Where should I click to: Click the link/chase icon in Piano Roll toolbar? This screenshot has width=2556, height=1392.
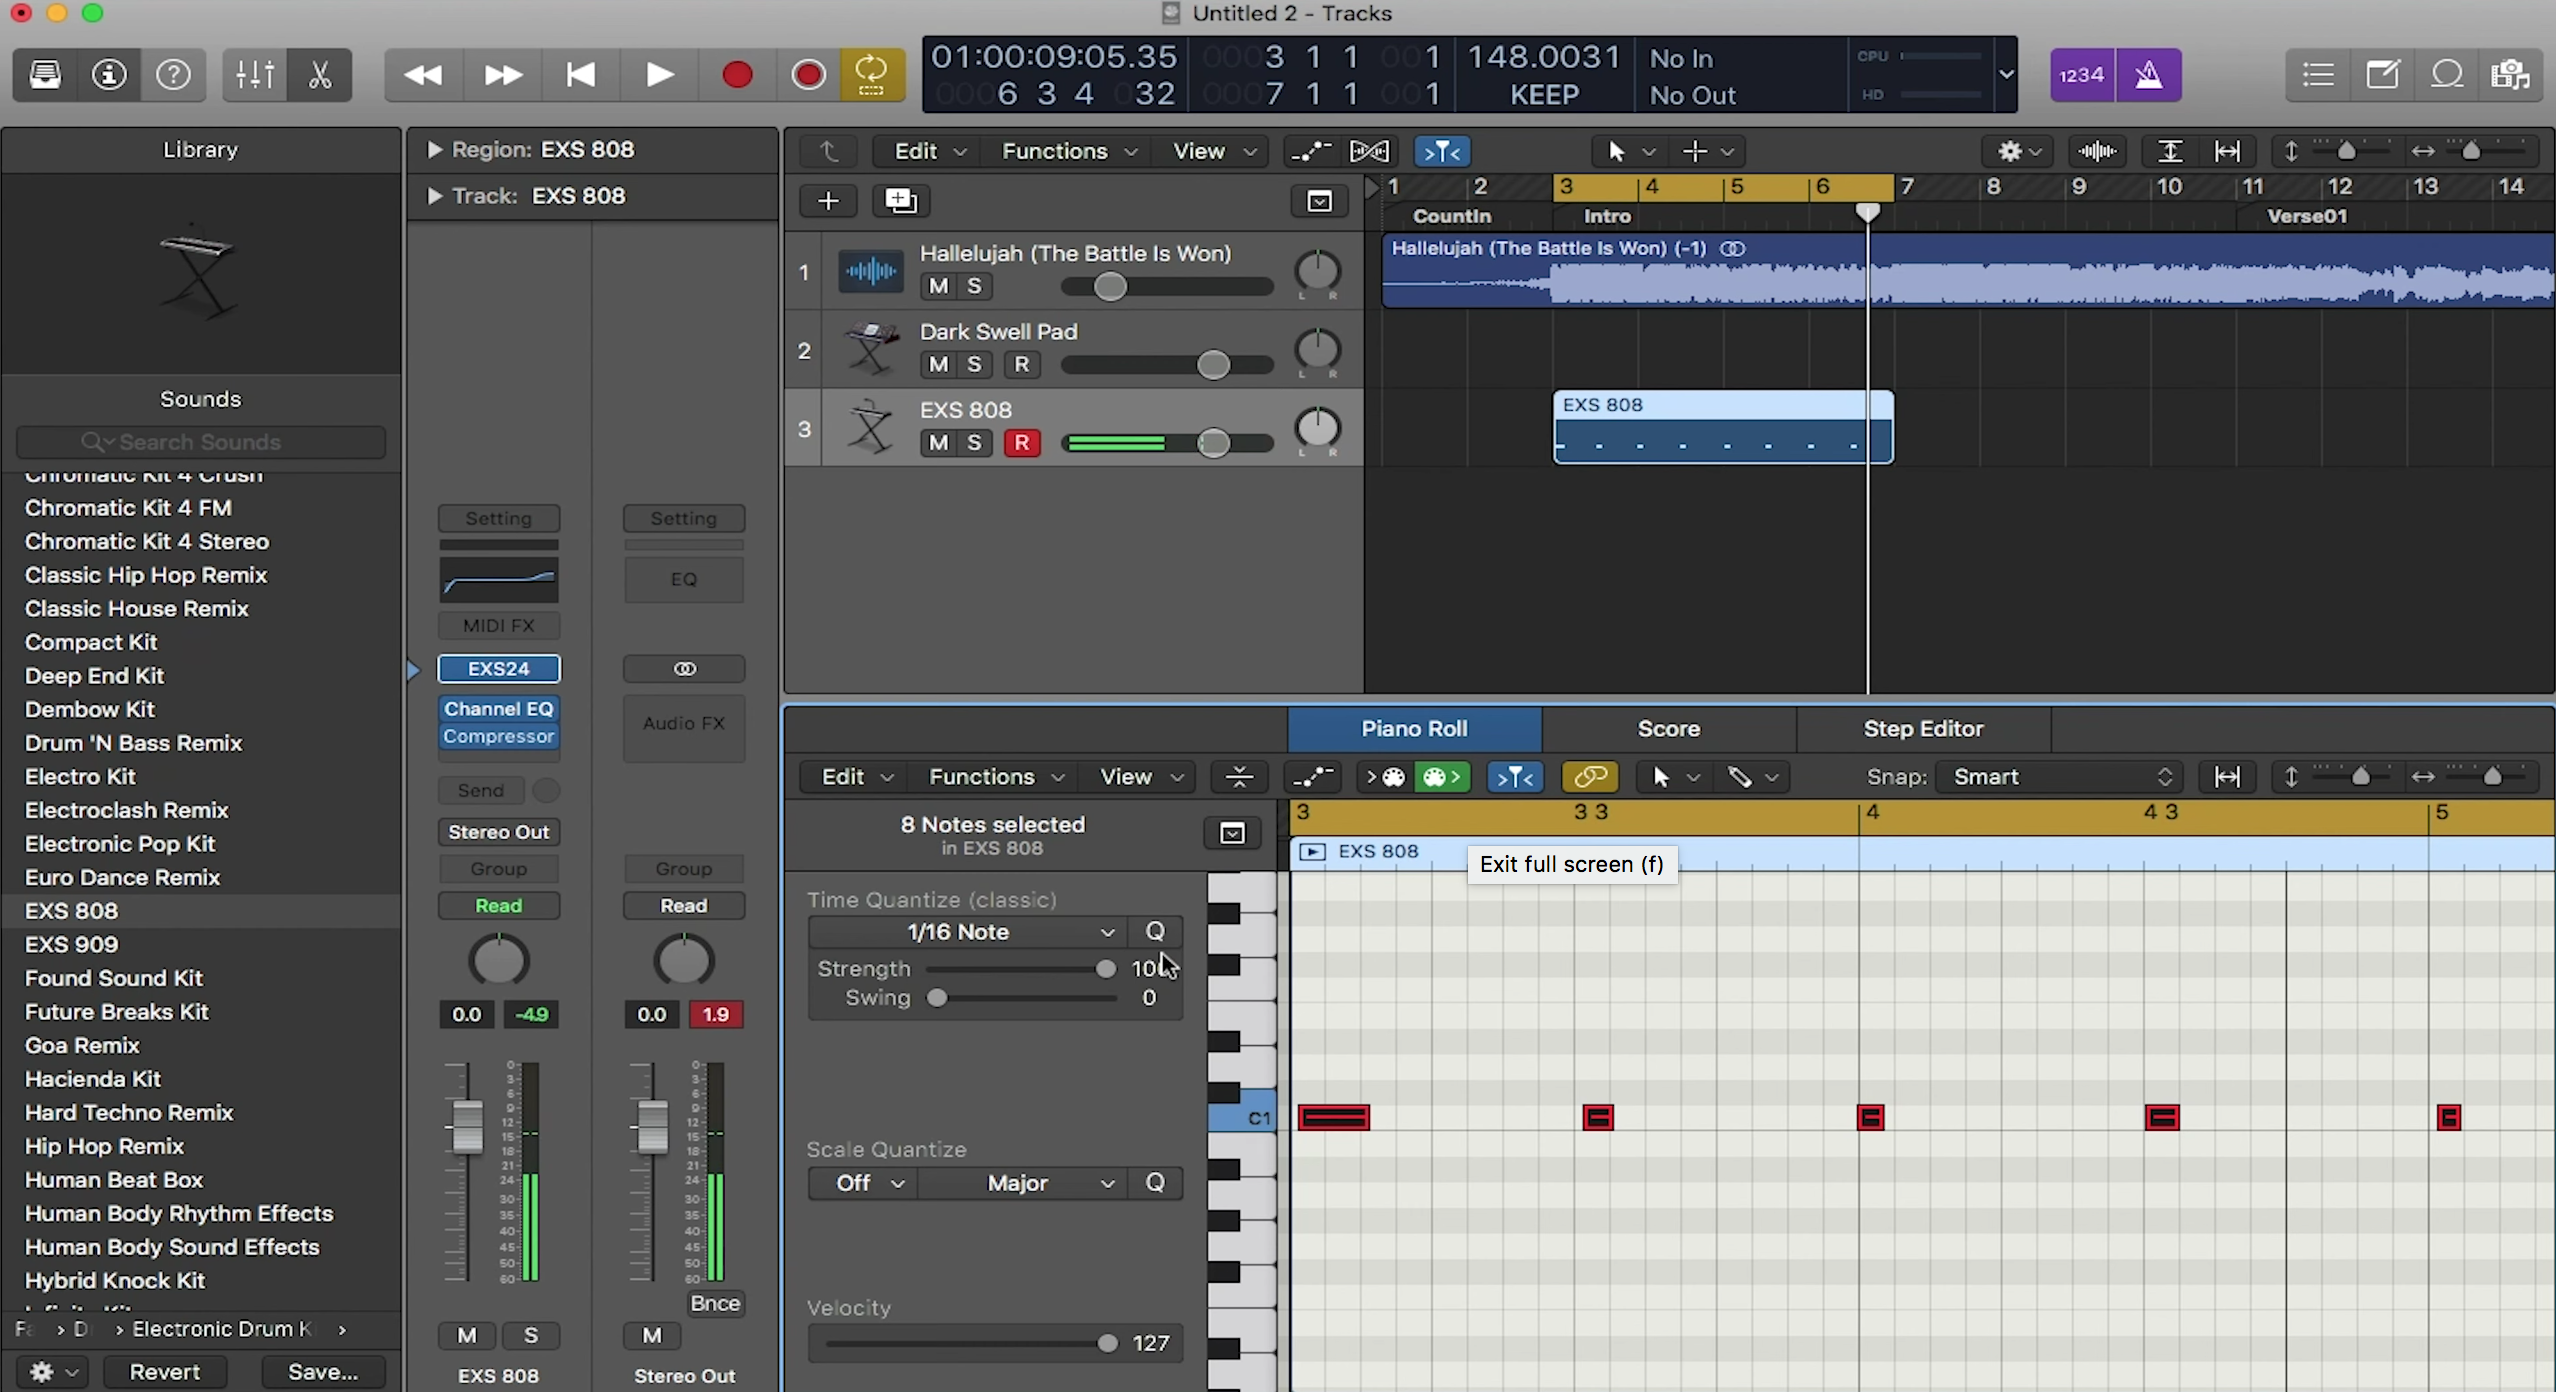coord(1591,775)
